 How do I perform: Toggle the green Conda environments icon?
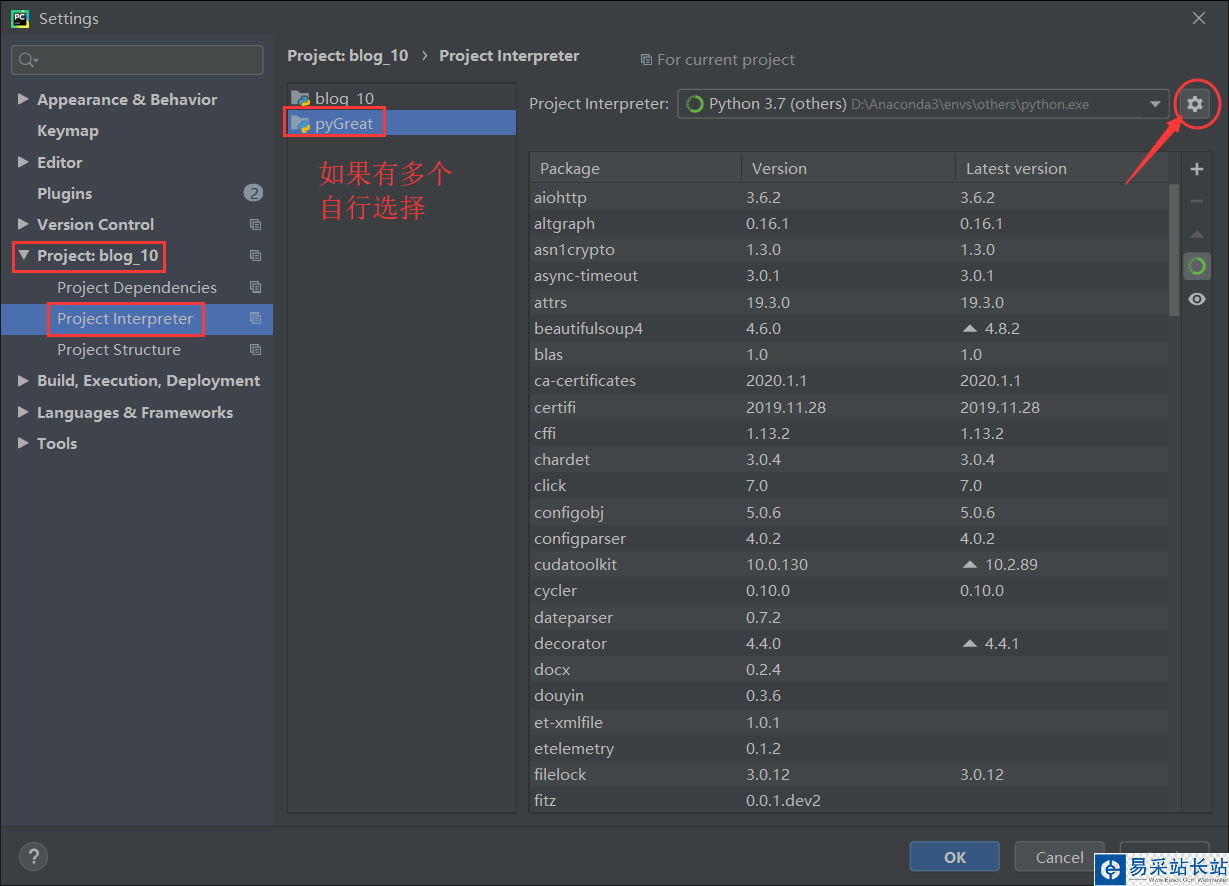point(1196,266)
